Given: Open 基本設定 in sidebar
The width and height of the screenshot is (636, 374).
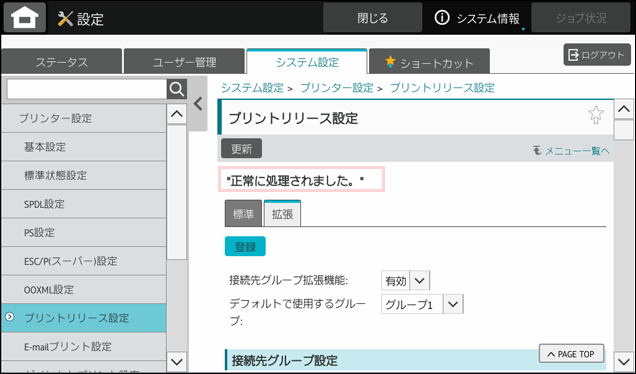Looking at the screenshot, I should pos(84,147).
